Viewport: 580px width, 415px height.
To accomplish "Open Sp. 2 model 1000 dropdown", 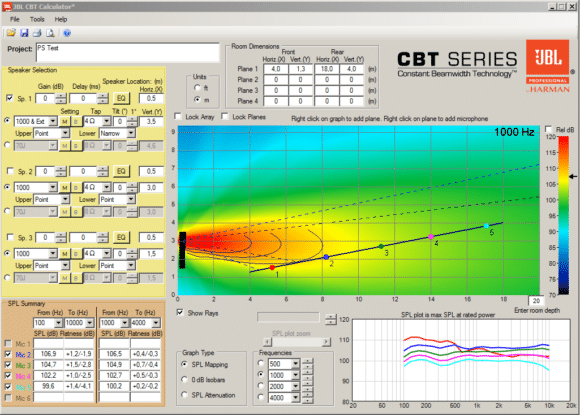I will (53, 188).
